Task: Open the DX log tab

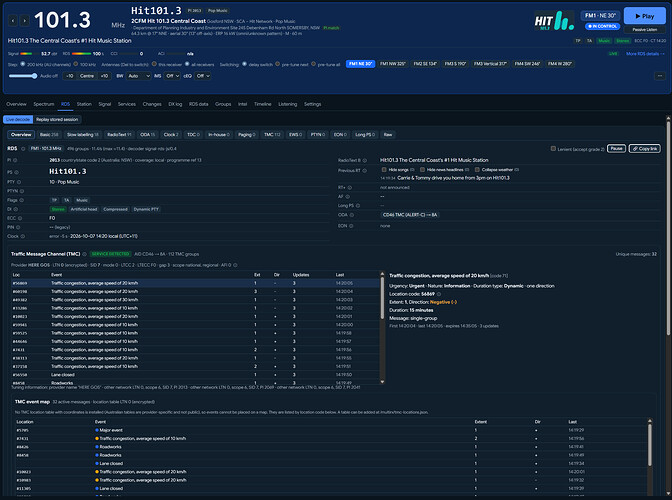Action: pyautogui.click(x=175, y=104)
